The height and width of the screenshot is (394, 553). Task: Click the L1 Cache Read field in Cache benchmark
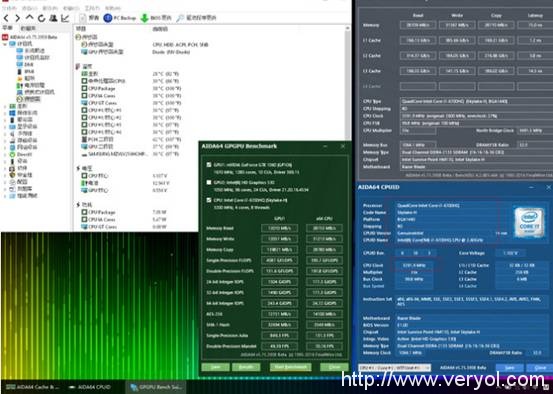(x=418, y=41)
